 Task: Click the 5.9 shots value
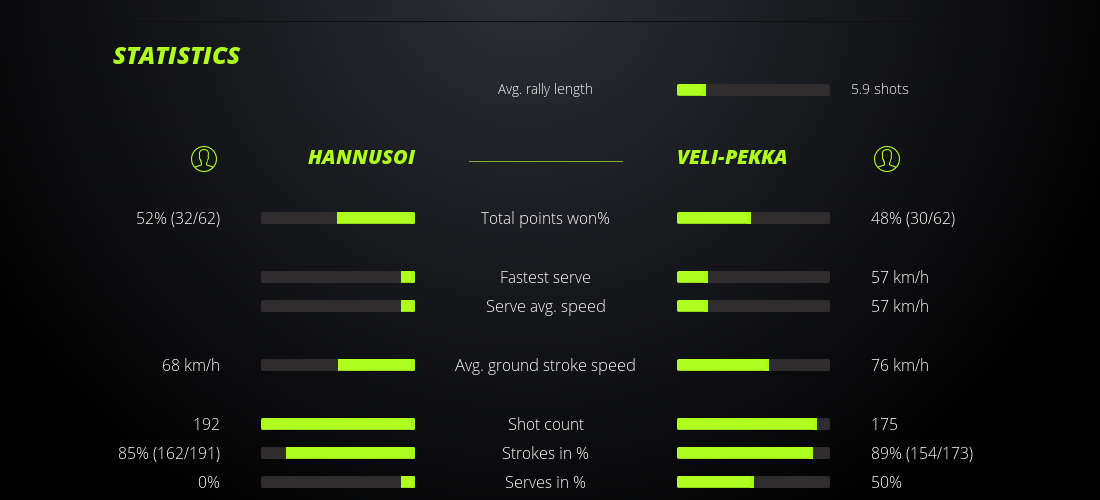(x=880, y=89)
